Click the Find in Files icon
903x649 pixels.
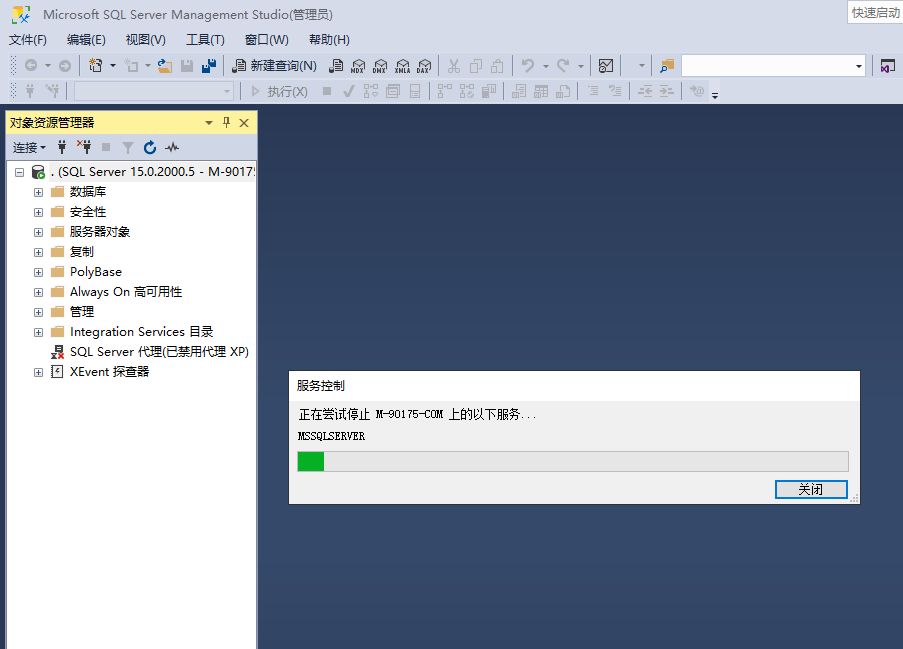(667, 66)
